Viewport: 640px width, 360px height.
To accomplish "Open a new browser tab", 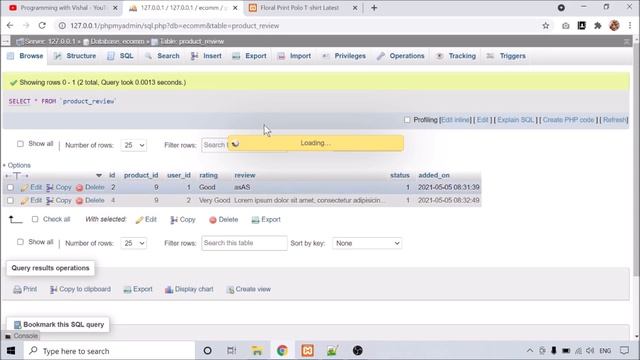I will point(374,8).
